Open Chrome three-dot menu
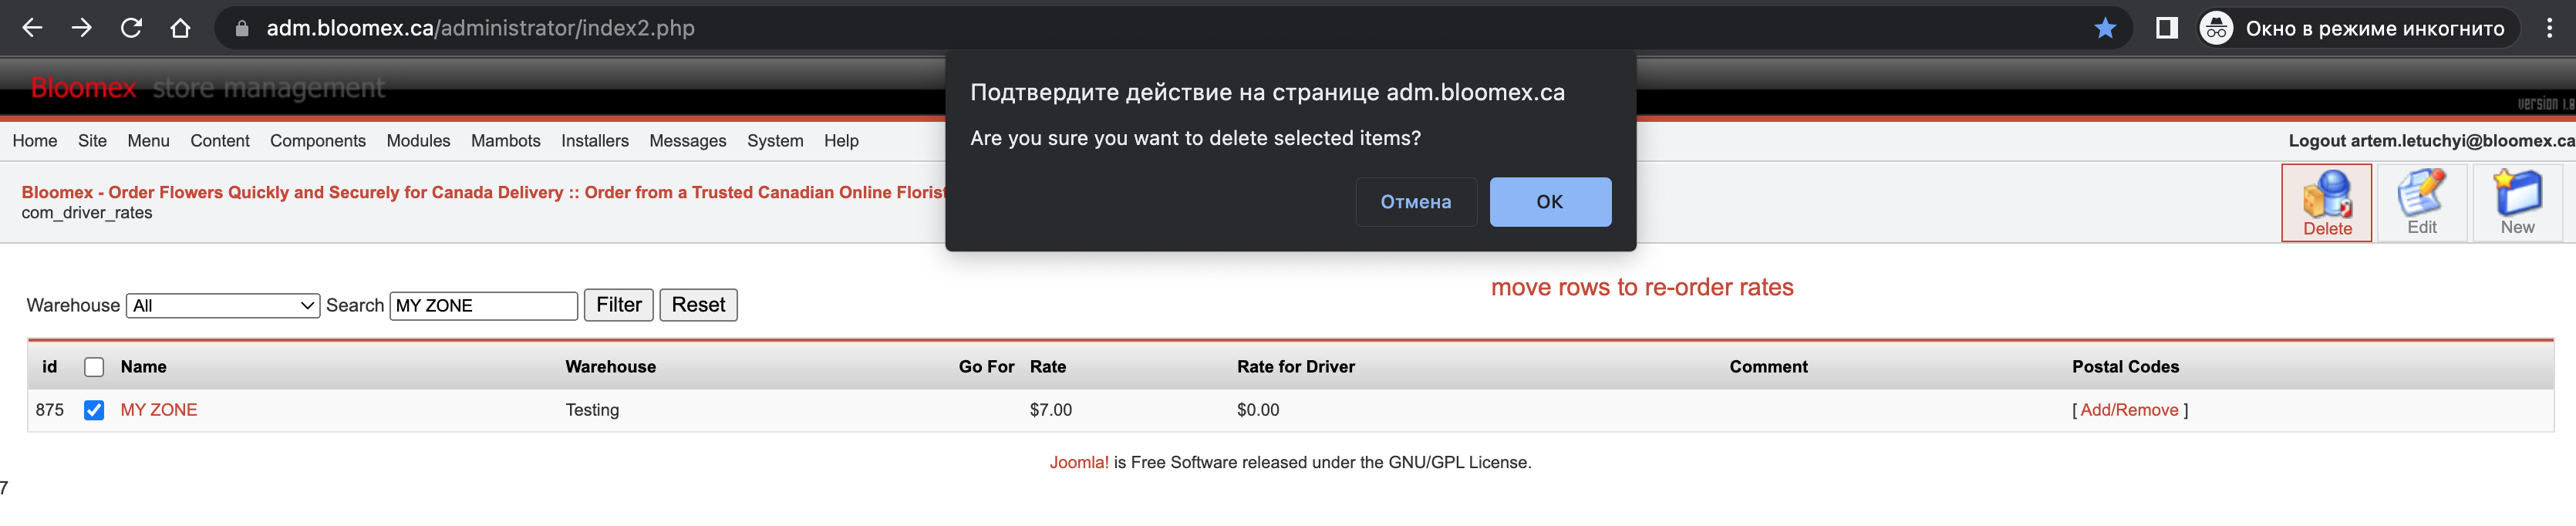Image resolution: width=2576 pixels, height=526 pixels. tap(2549, 28)
